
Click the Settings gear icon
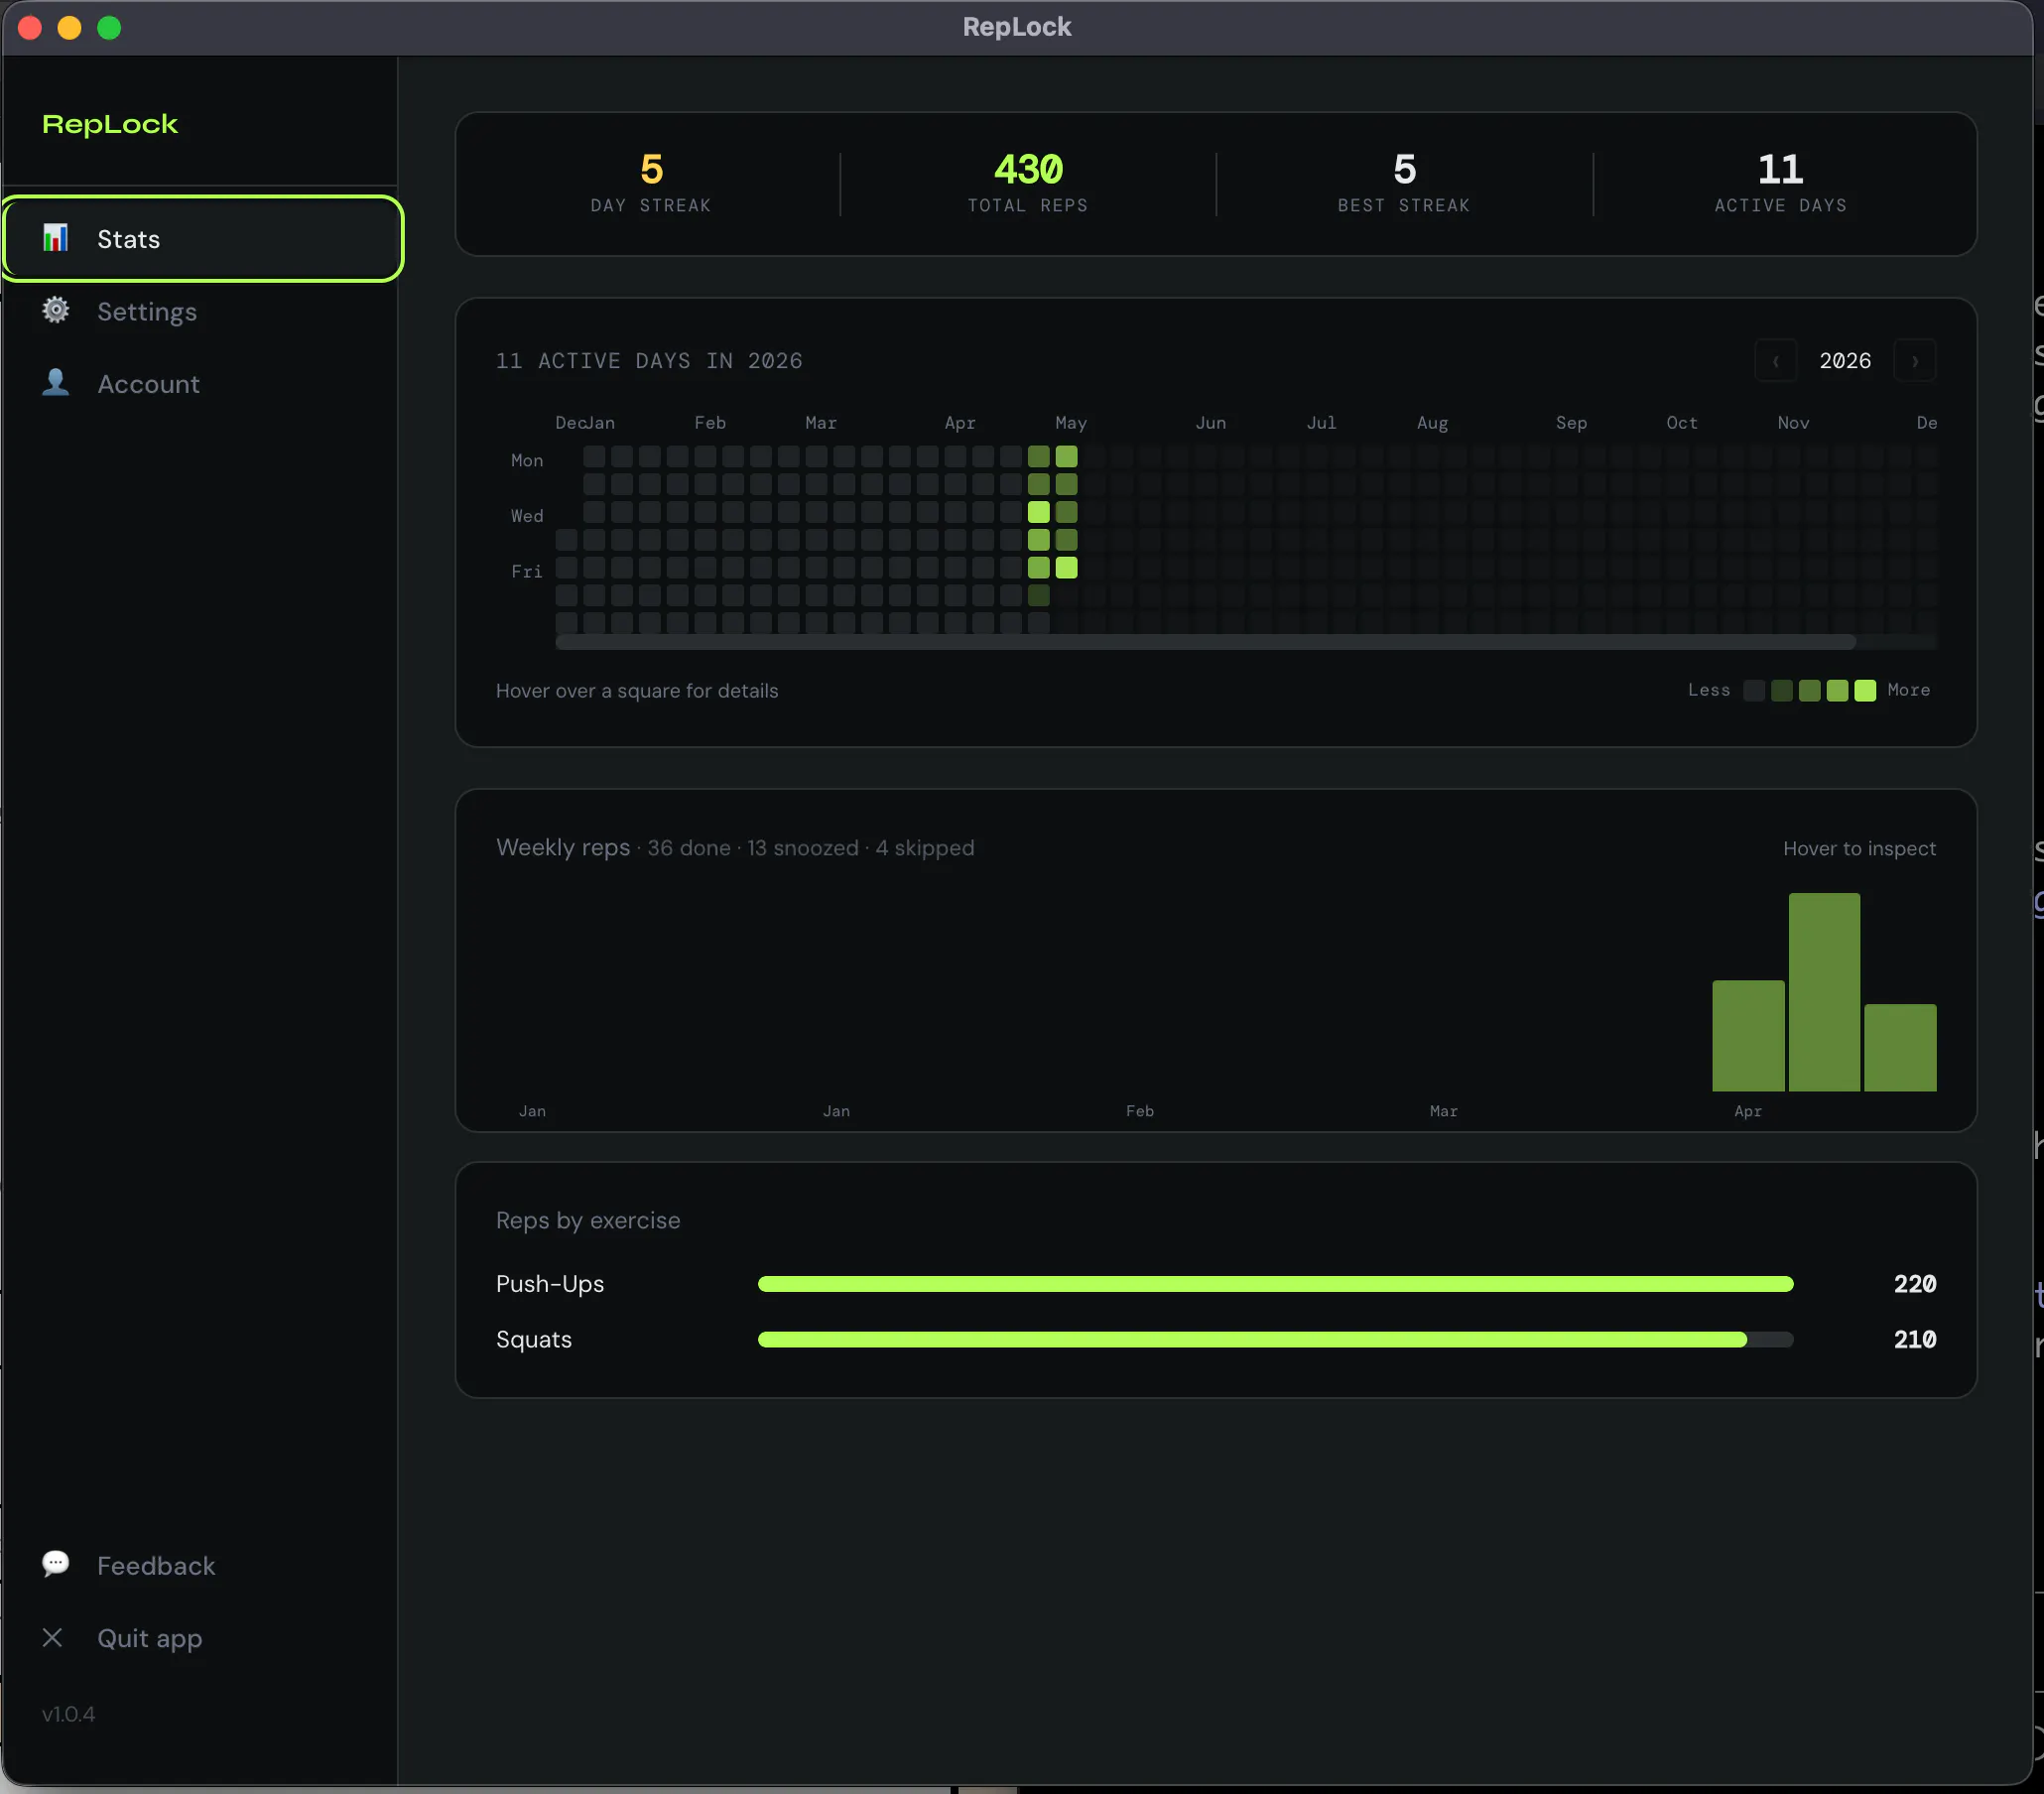(55, 310)
